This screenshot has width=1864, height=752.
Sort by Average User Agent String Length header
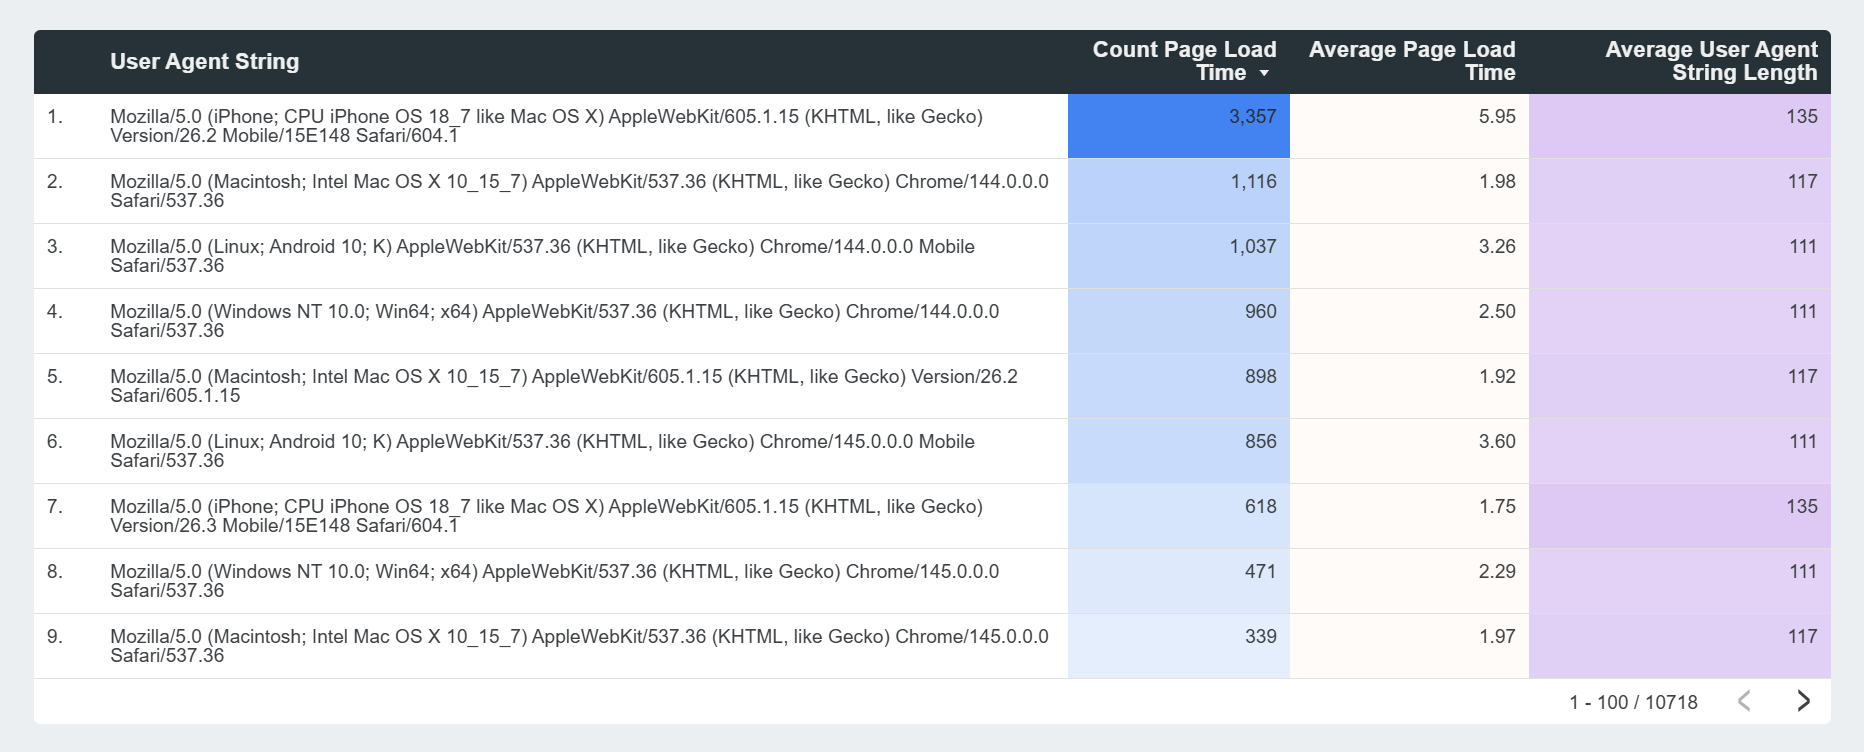pyautogui.click(x=1711, y=61)
